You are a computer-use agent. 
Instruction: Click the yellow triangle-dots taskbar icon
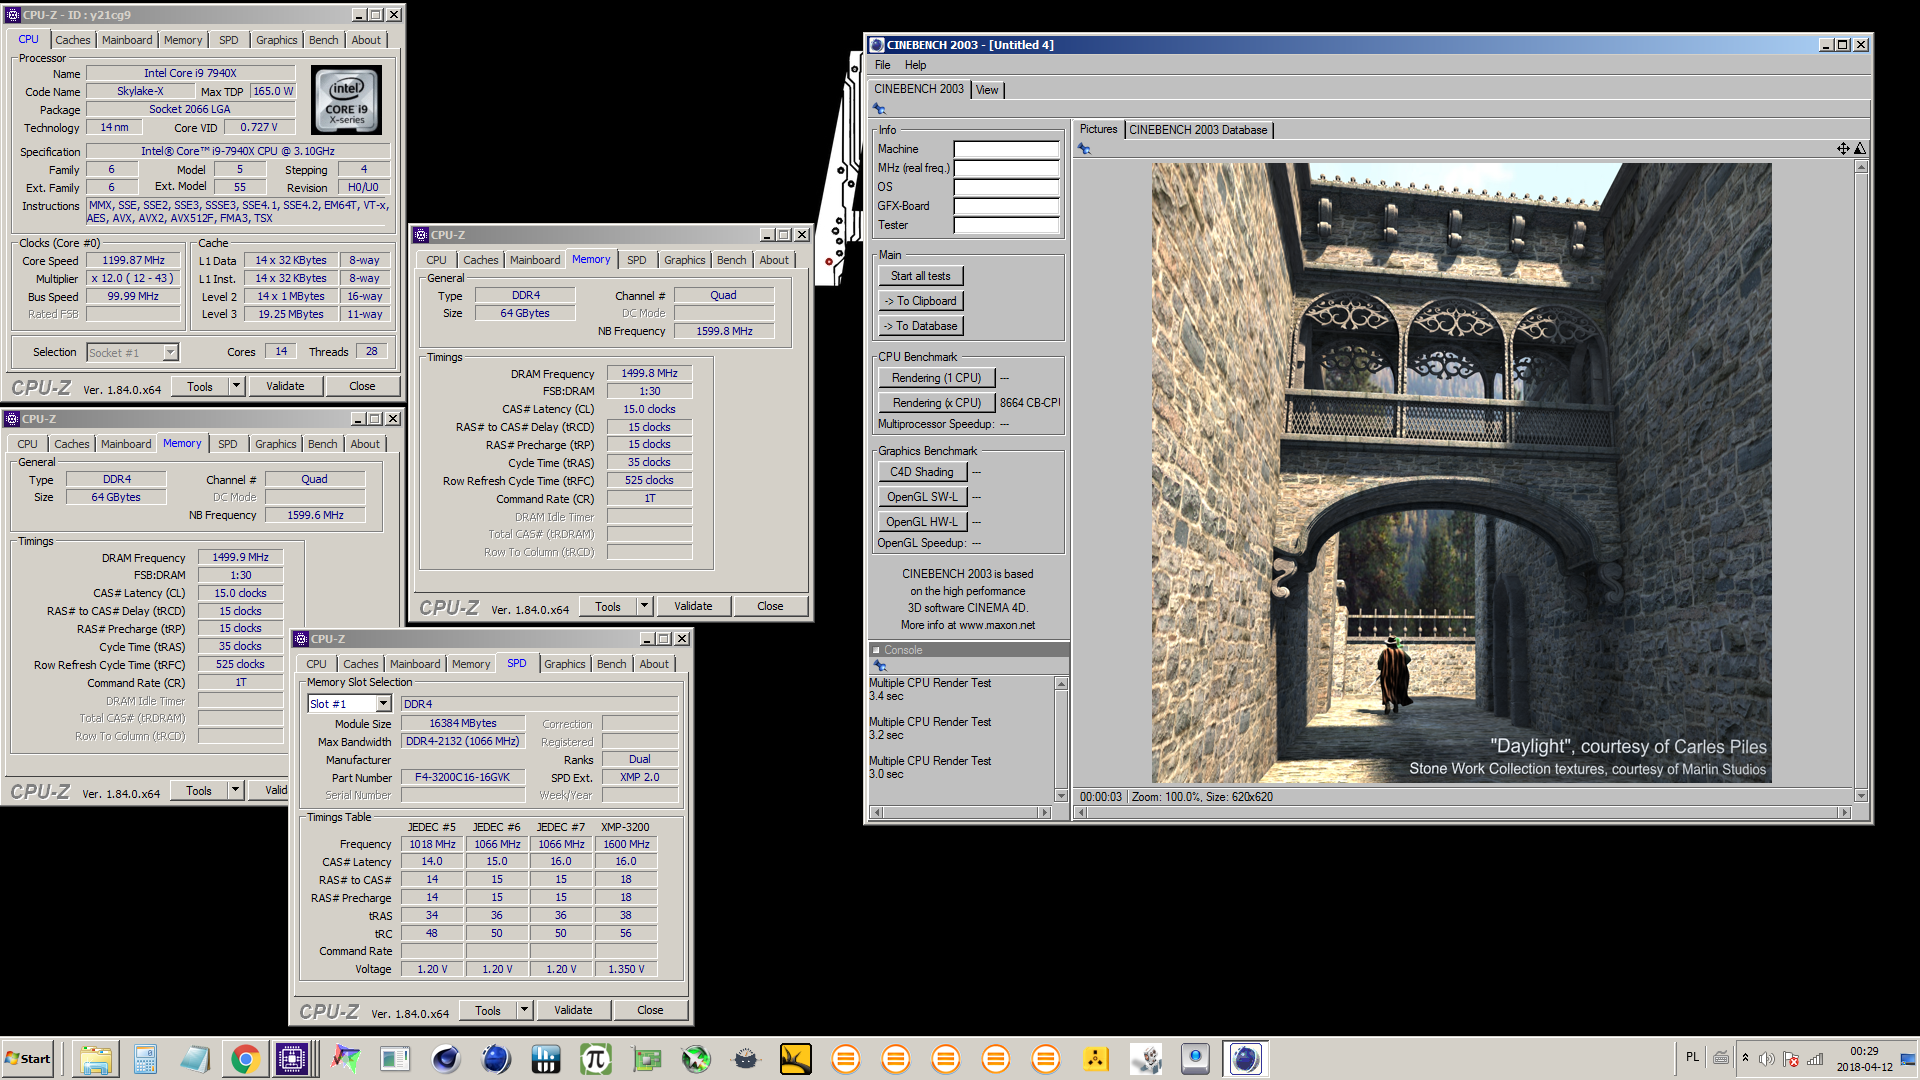click(x=1096, y=1059)
